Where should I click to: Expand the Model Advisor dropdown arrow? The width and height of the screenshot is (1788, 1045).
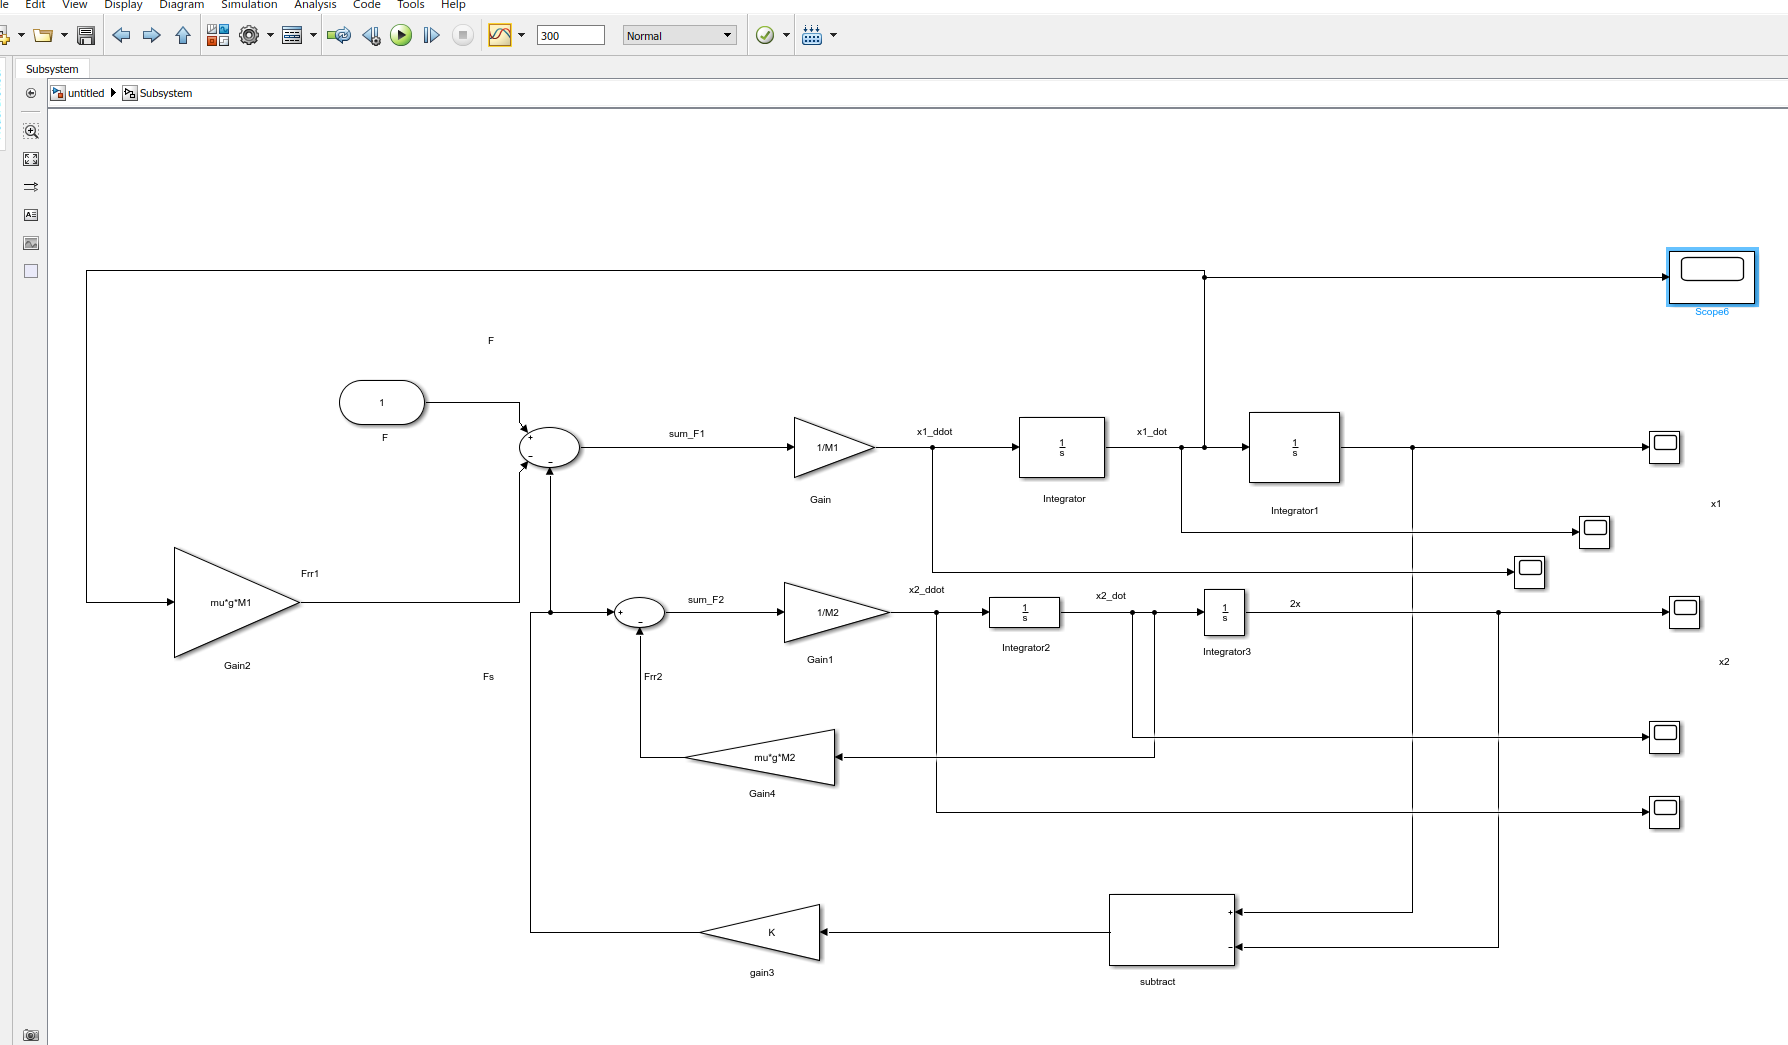coord(786,36)
